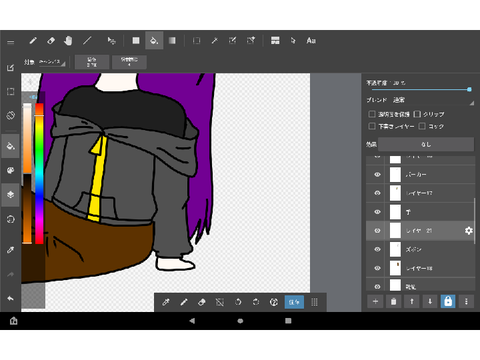Toggle the draft layer checkbox
Viewport: 480px width, 360px height.
[372, 126]
